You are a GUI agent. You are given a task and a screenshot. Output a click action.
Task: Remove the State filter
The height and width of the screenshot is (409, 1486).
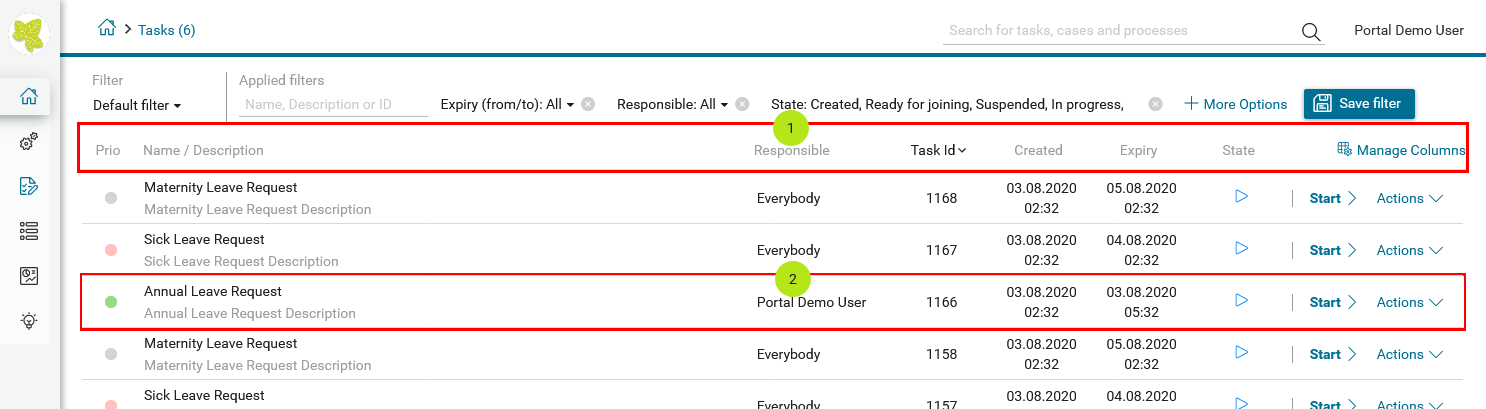(x=1155, y=104)
